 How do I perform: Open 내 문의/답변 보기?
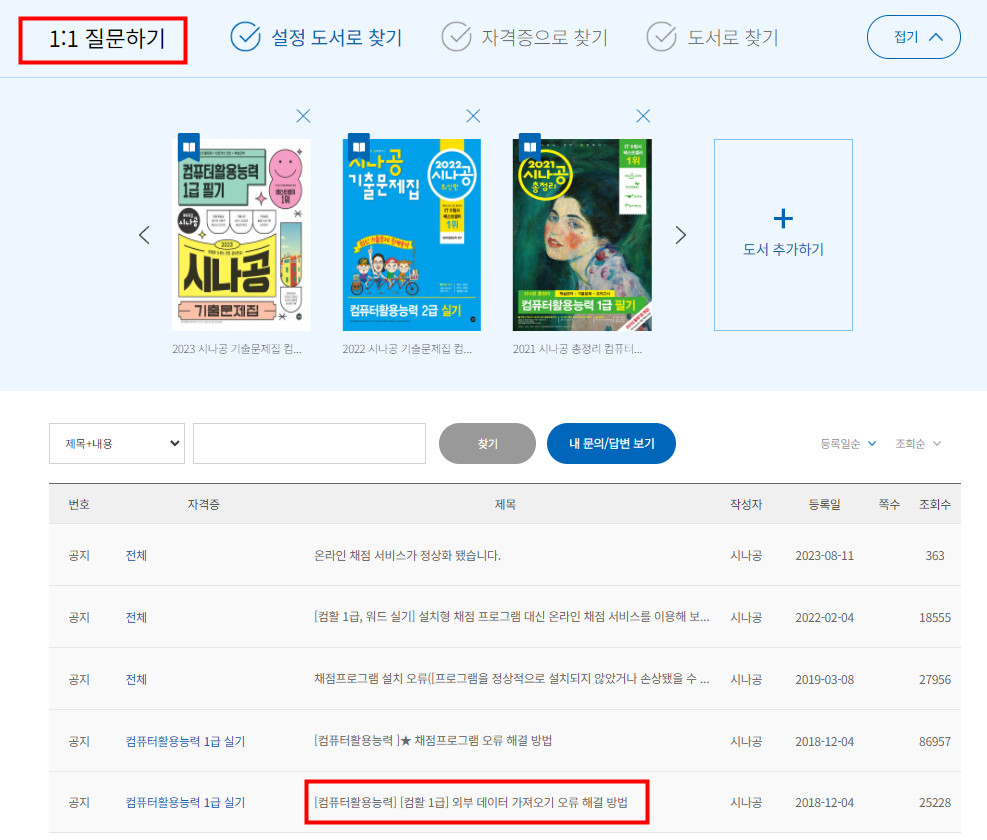pyautogui.click(x=611, y=443)
